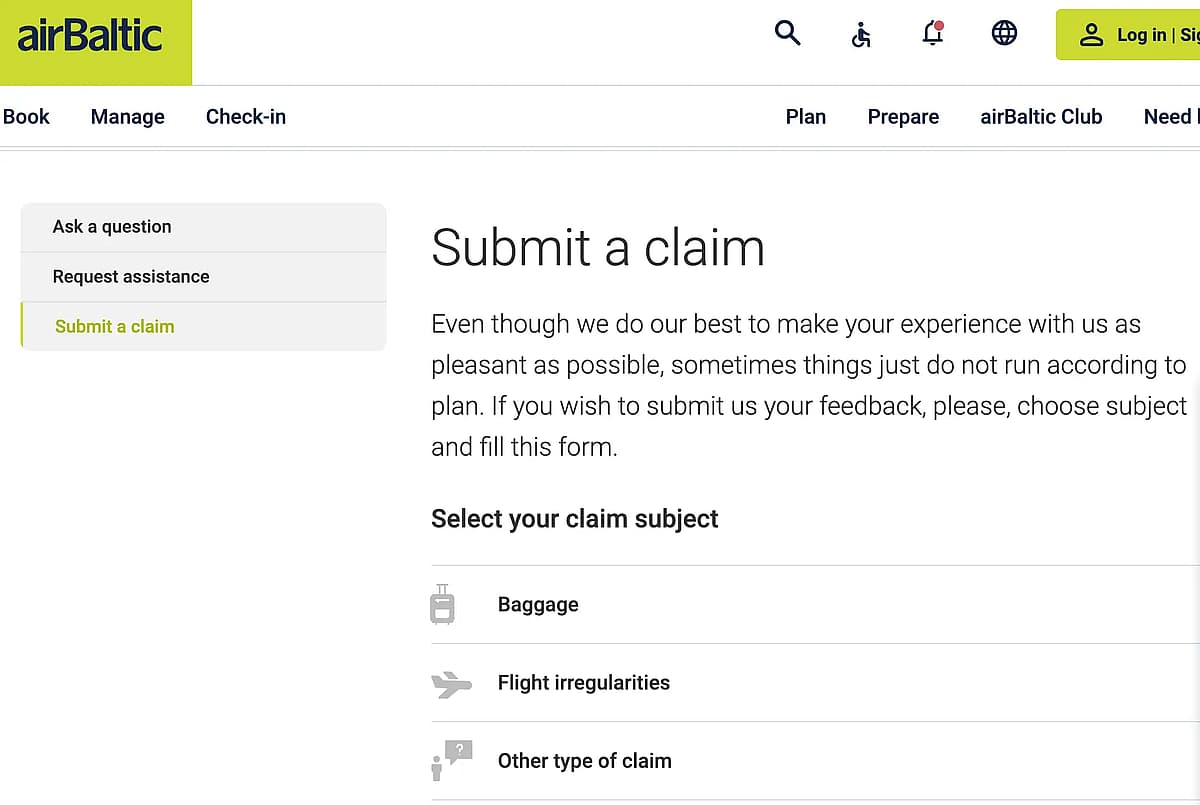Choose Flight irregularities claim subject
Image resolution: width=1200 pixels, height=805 pixels.
tap(815, 683)
